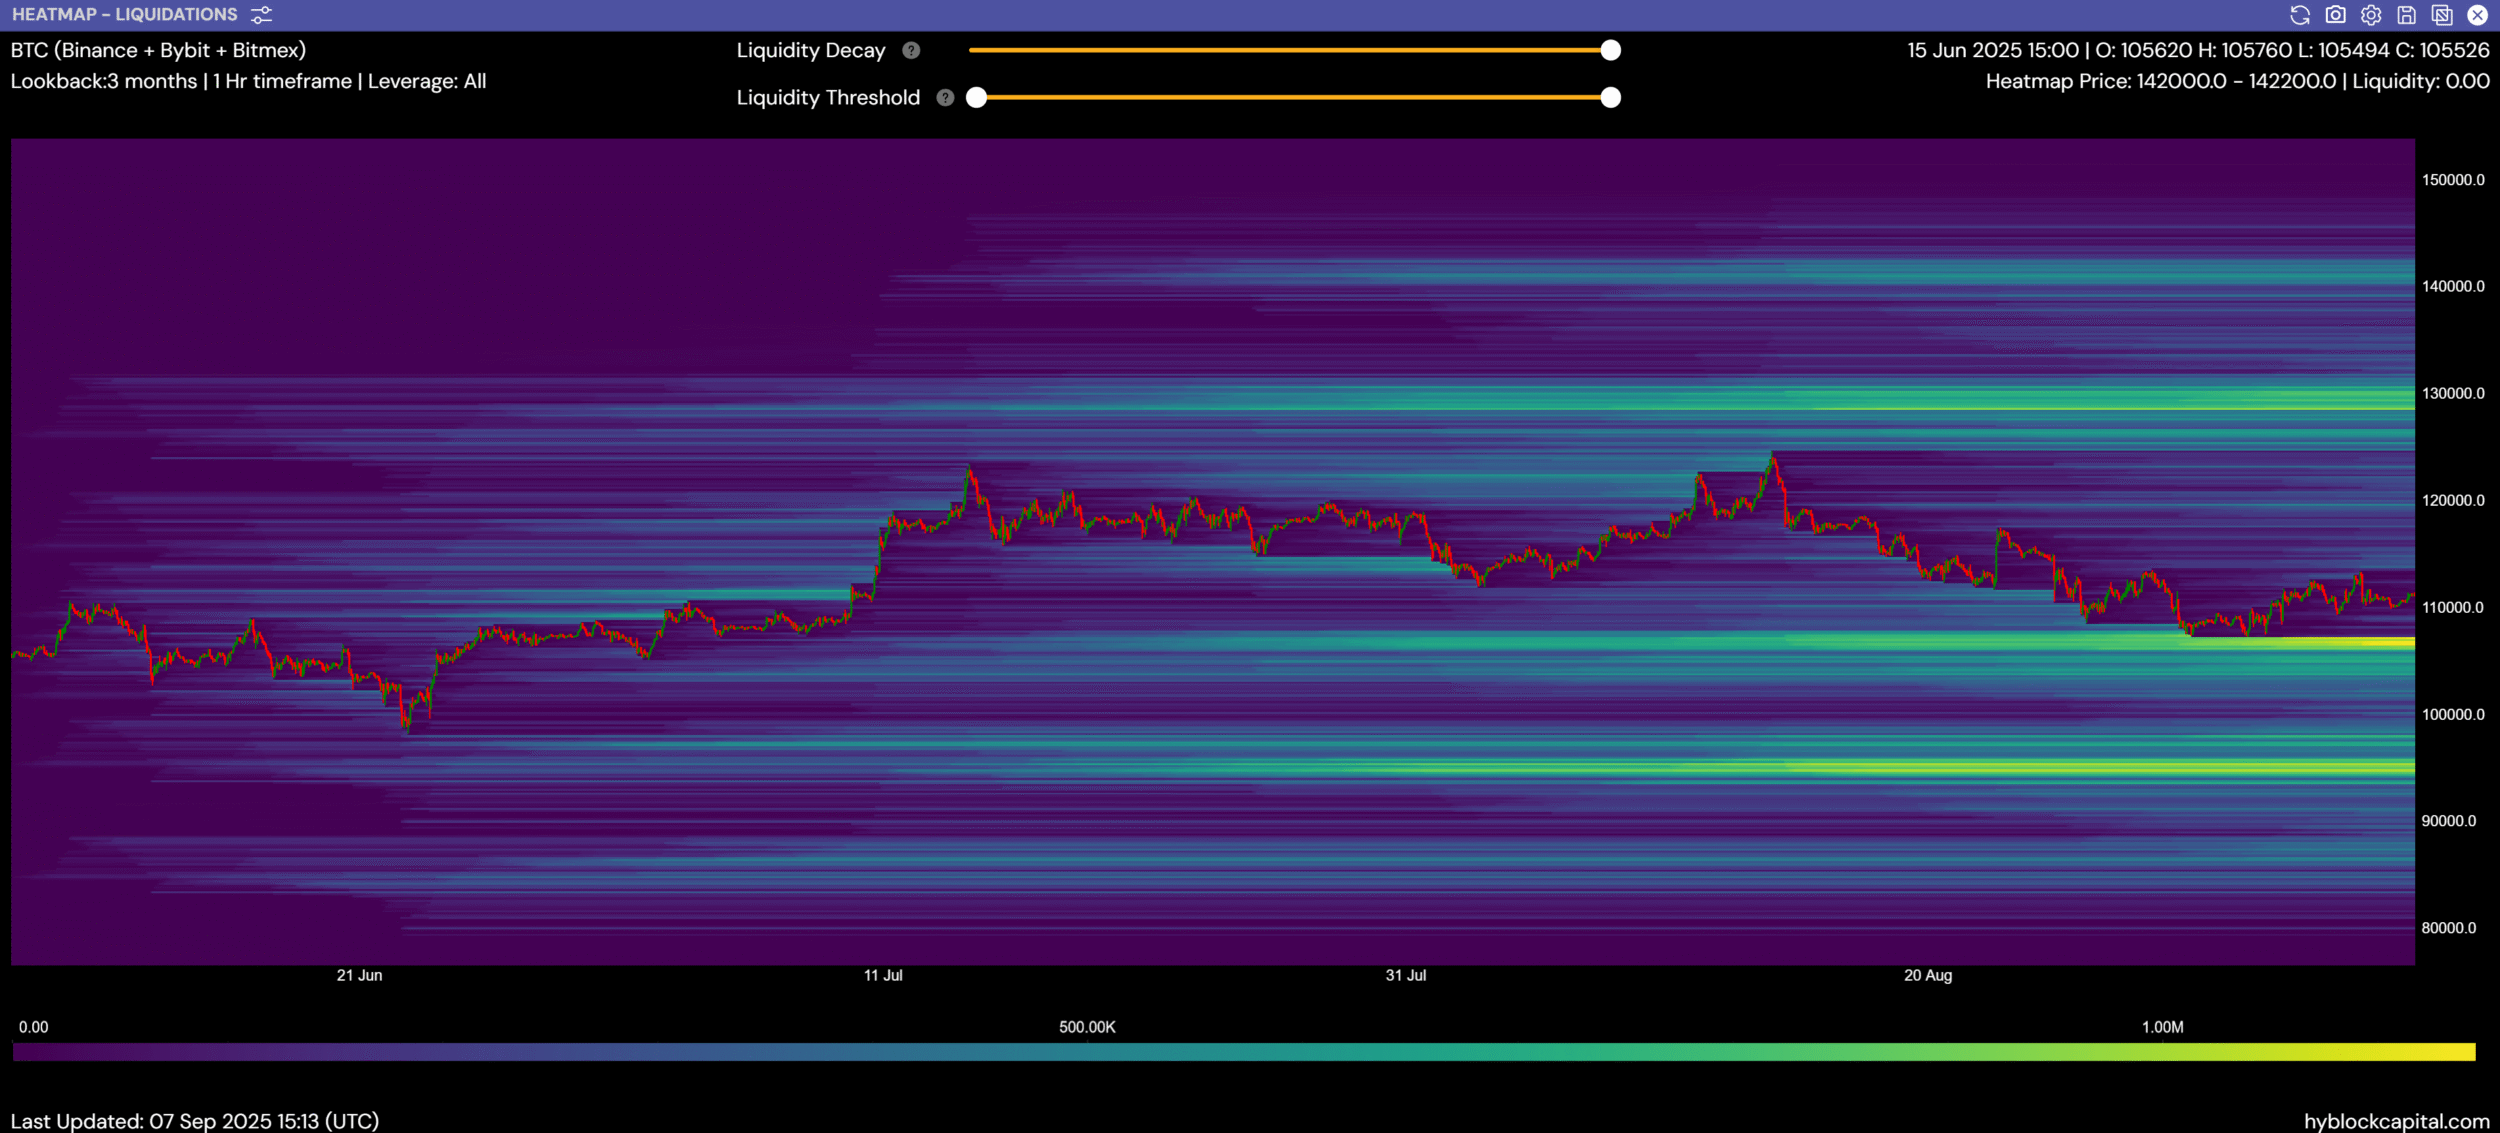Screen dimensions: 2500x1133
Task: Click Liquidity Threshold right slider handle
Action: click(x=1610, y=97)
